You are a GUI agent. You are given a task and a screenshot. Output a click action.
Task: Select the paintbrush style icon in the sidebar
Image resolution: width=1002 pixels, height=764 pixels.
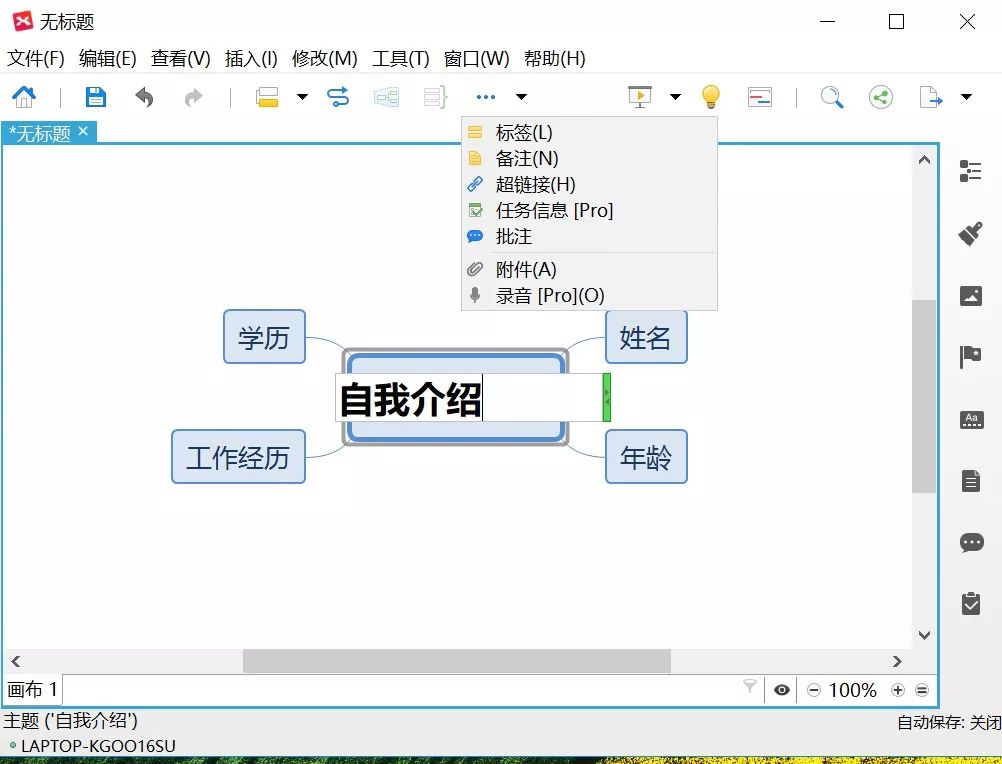point(969,232)
